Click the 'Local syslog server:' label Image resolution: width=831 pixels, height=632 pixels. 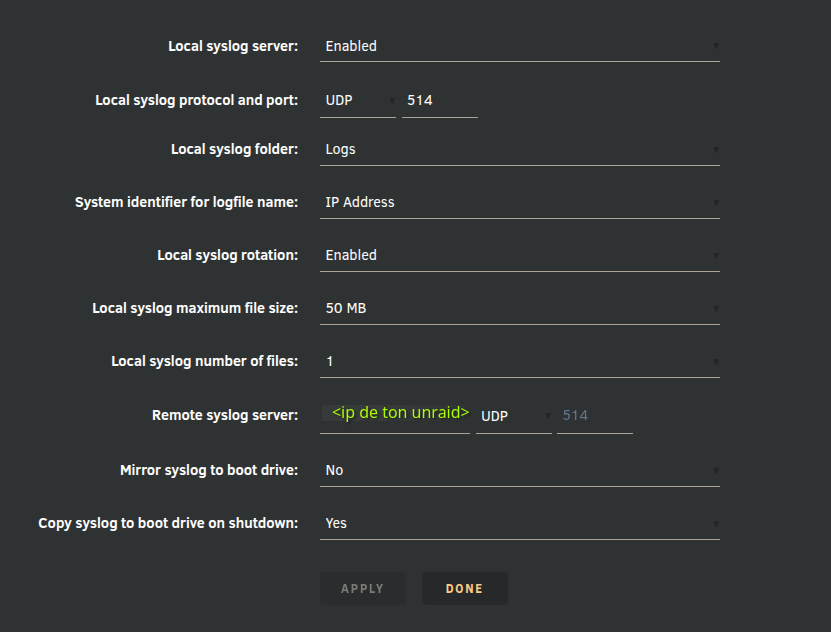click(233, 47)
